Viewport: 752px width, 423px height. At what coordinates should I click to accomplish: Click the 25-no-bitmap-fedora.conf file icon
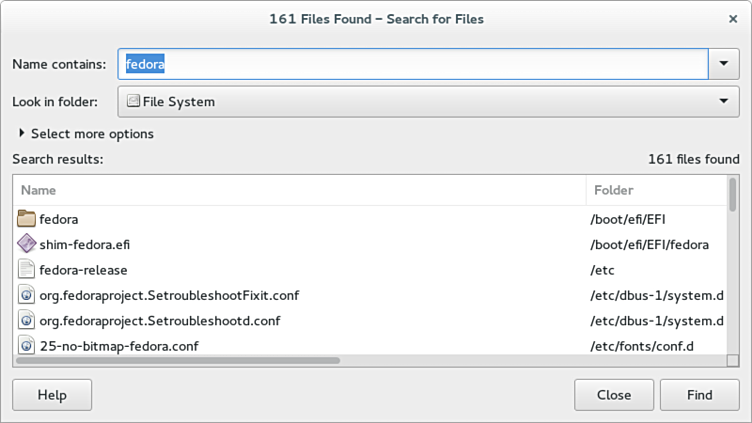pyautogui.click(x=27, y=346)
